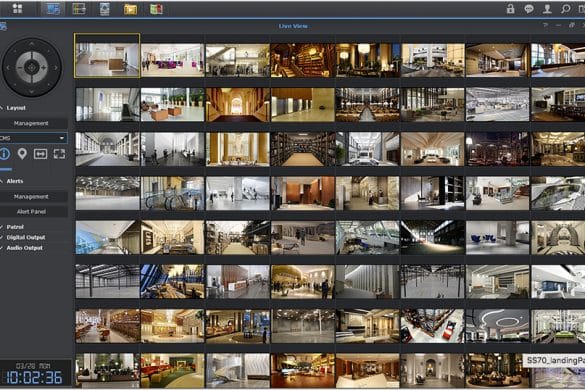Expand the Audio Output section

tap(22, 248)
